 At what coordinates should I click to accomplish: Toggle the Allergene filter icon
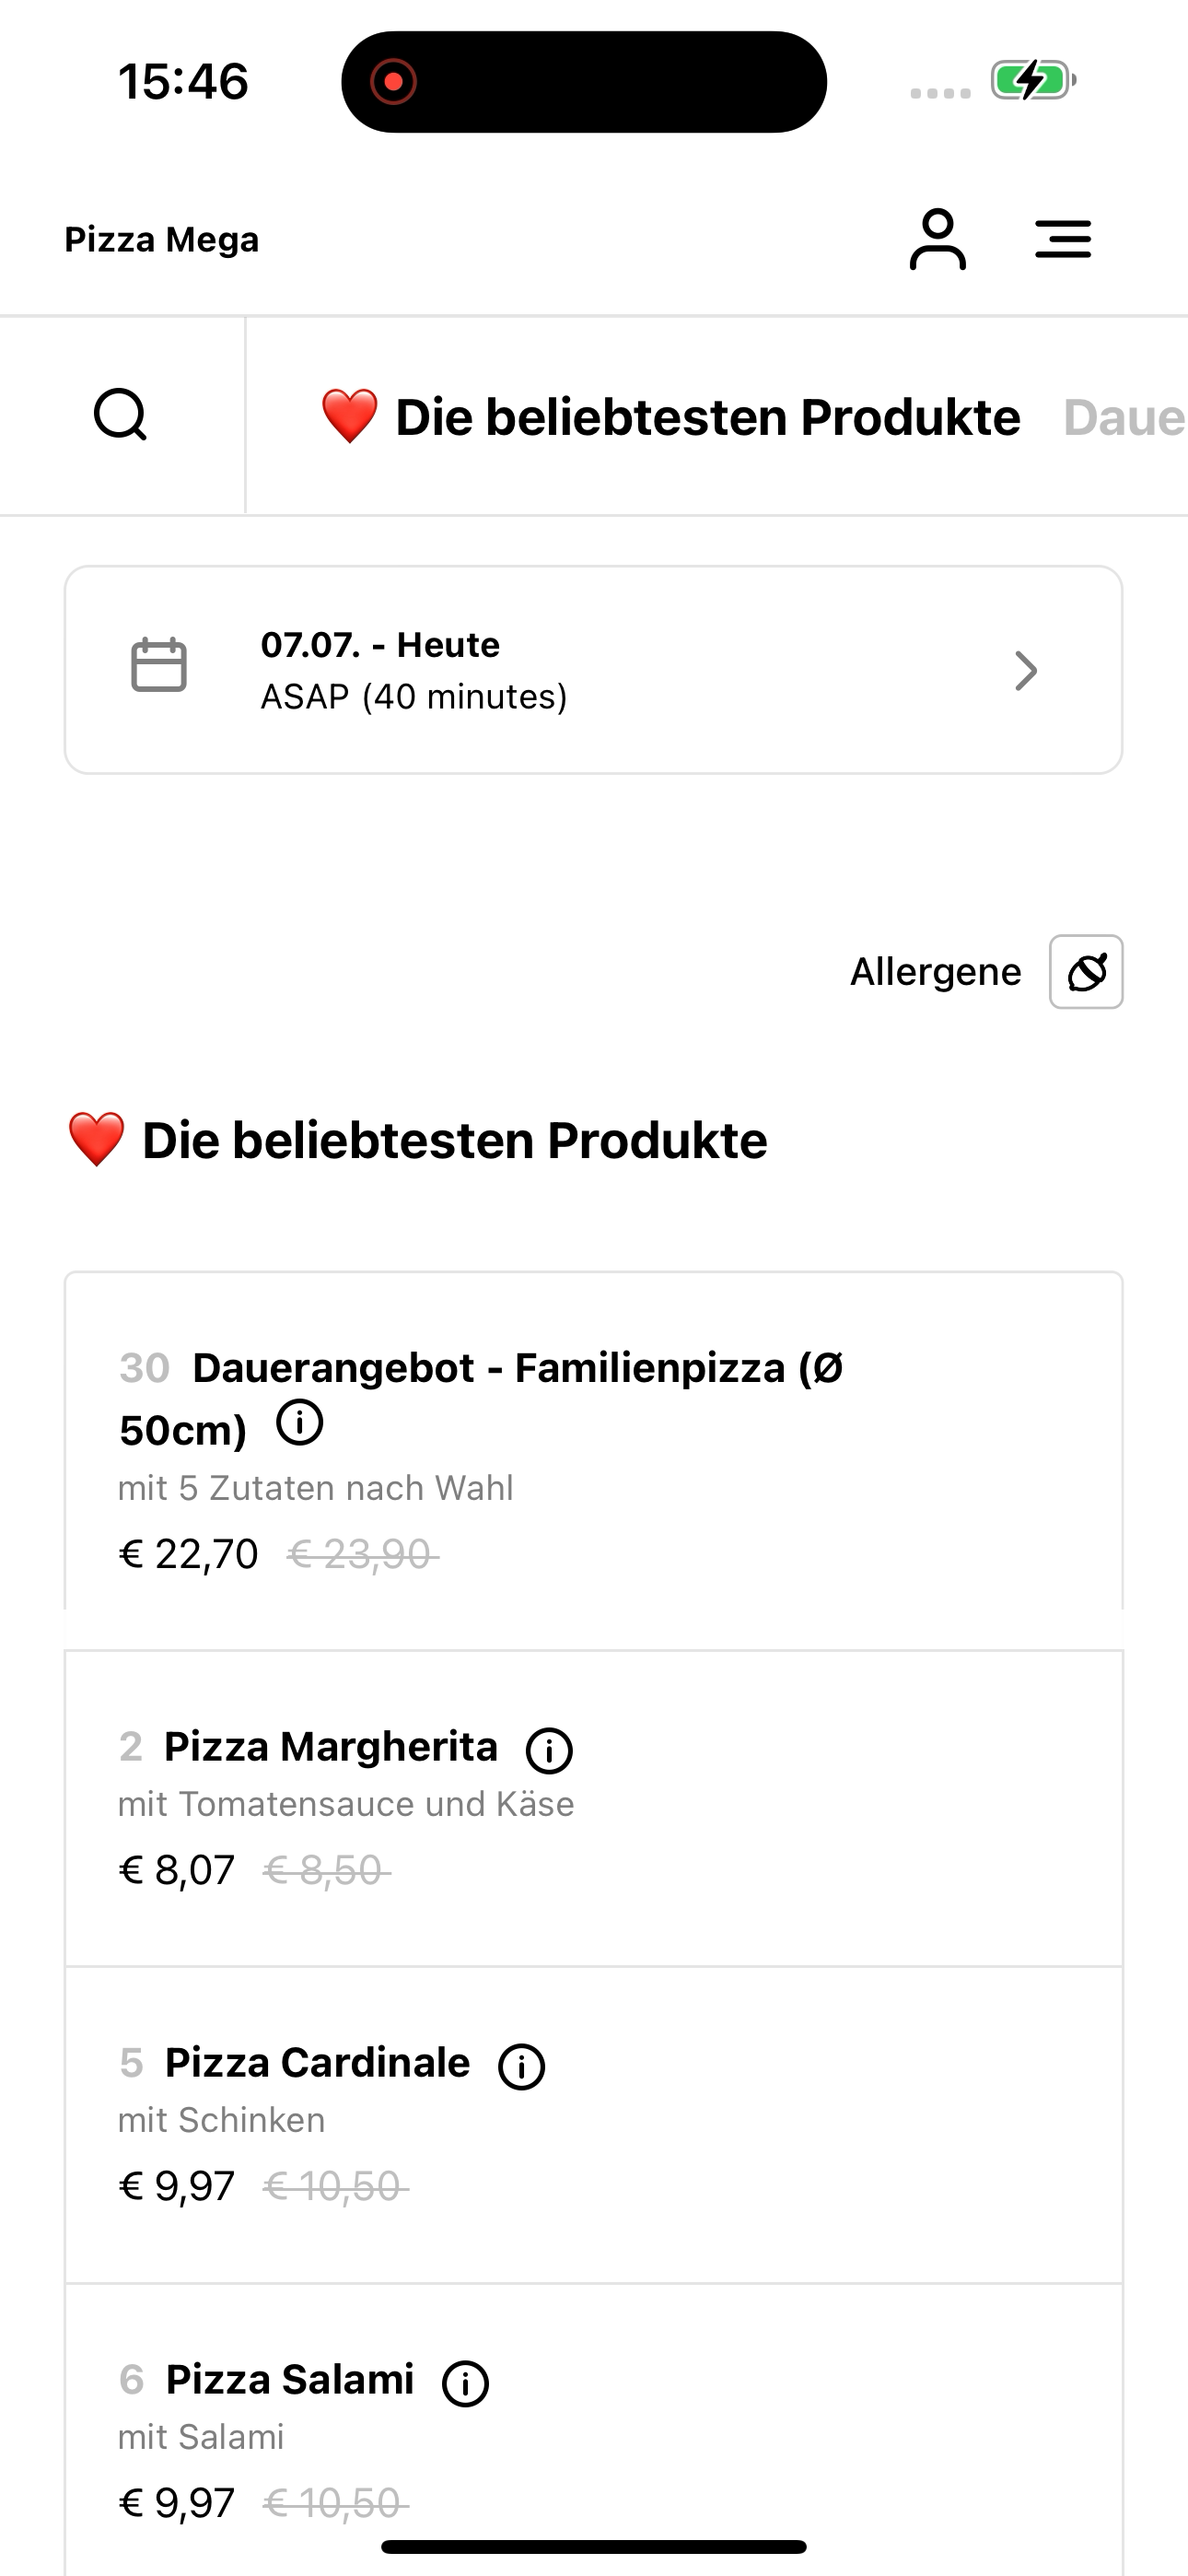pos(1086,972)
